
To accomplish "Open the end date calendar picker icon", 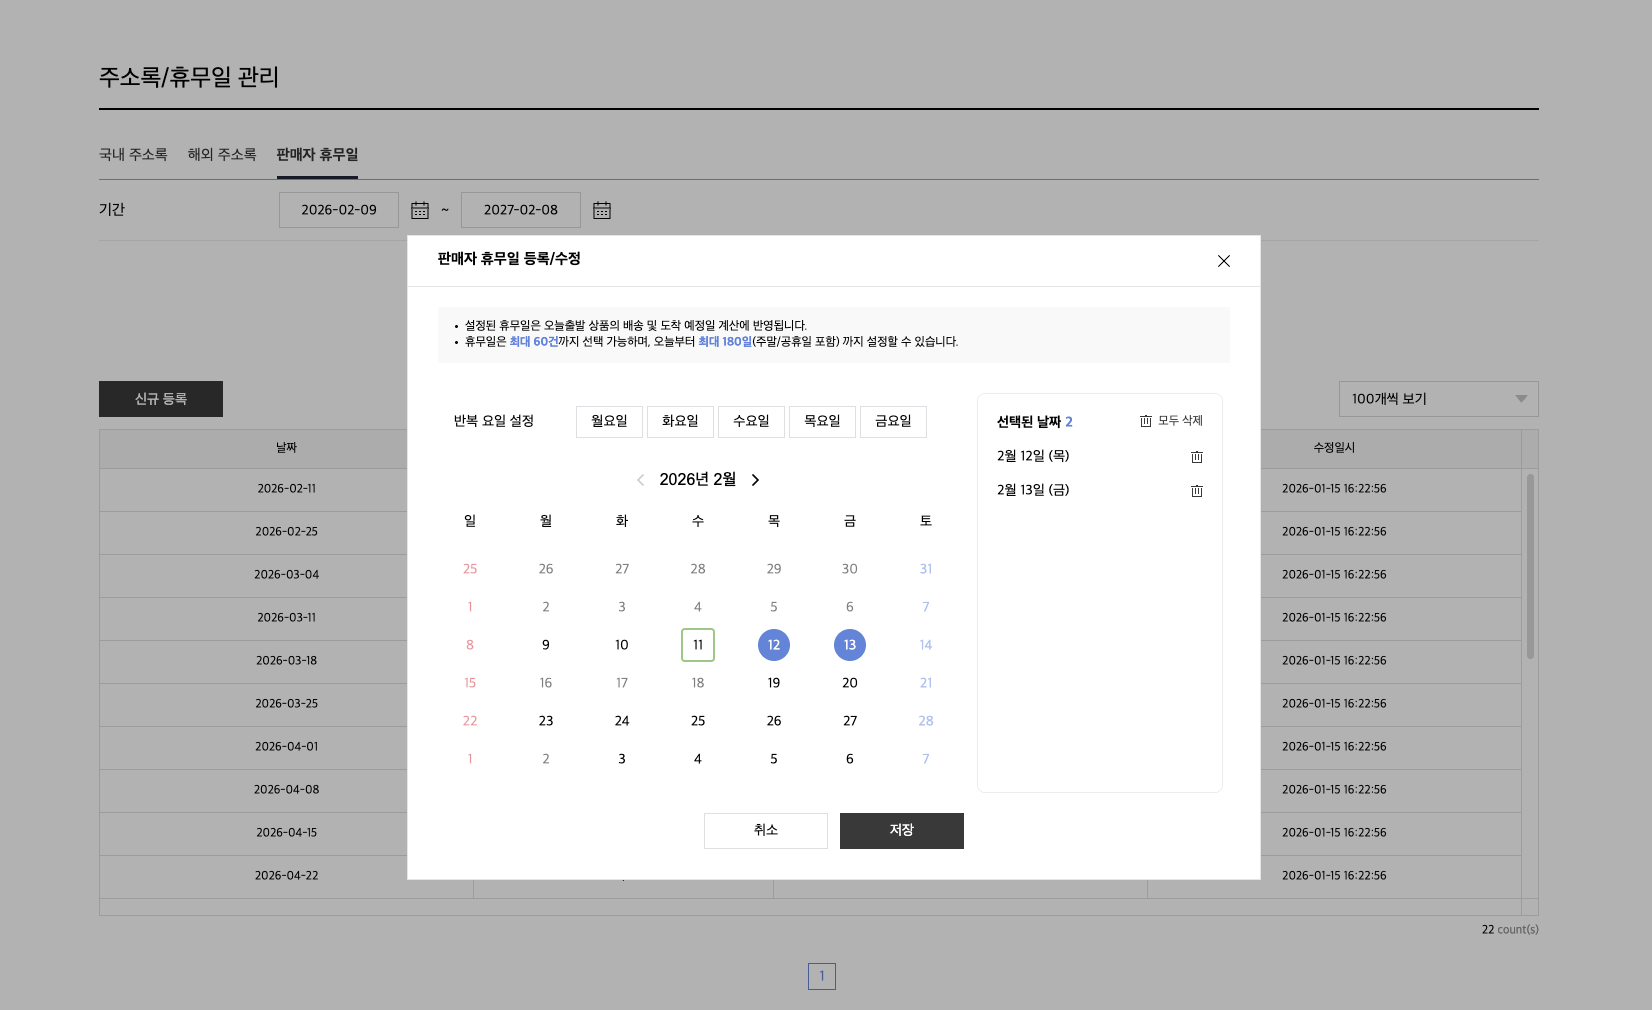I will [x=602, y=210].
